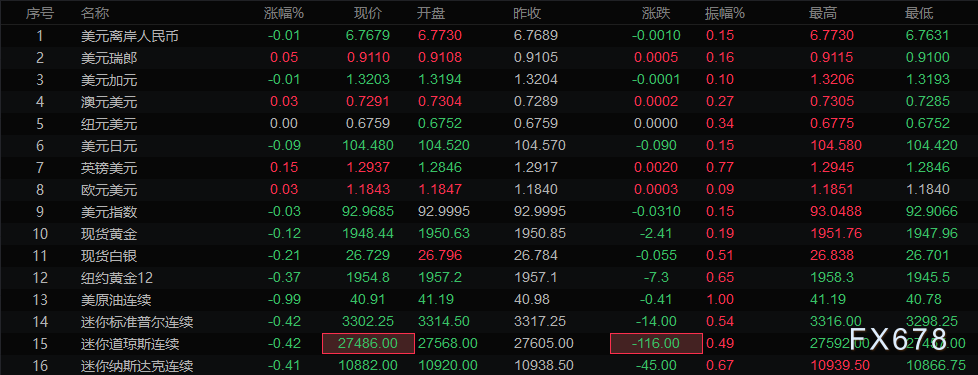Sort by the 最低 column header
The image size is (978, 375).
[919, 13]
